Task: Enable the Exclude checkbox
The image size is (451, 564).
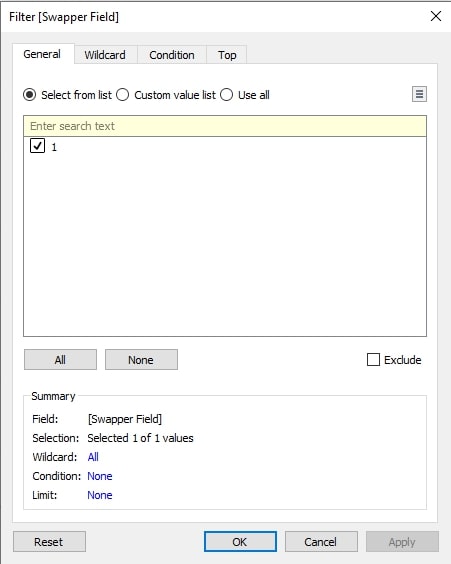Action: (373, 359)
